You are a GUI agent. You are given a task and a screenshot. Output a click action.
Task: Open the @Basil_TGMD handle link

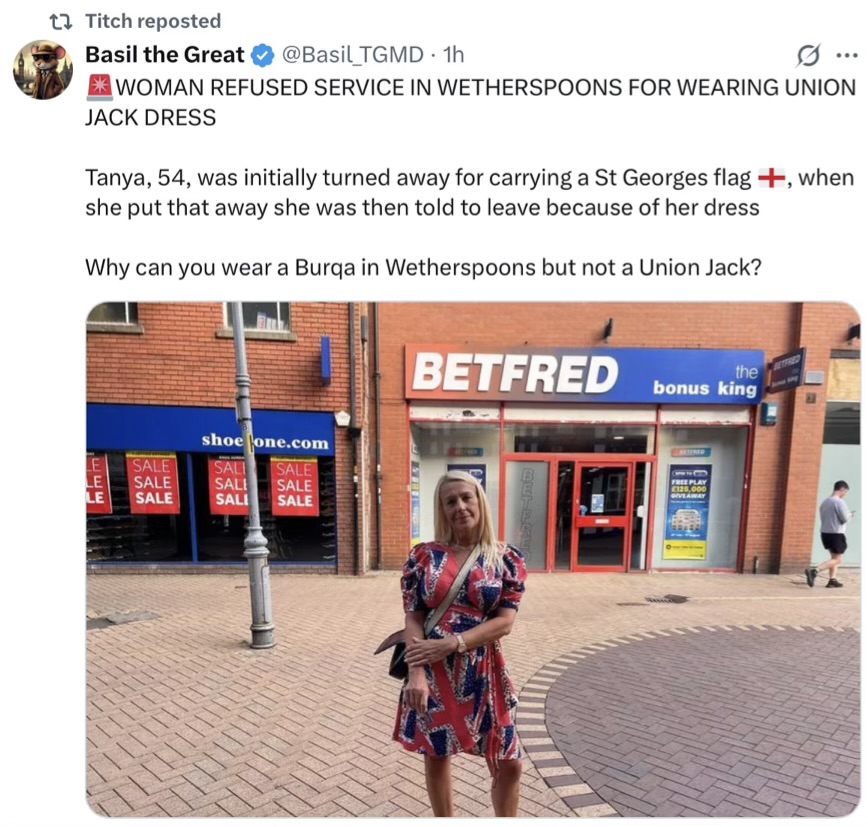(x=352, y=55)
